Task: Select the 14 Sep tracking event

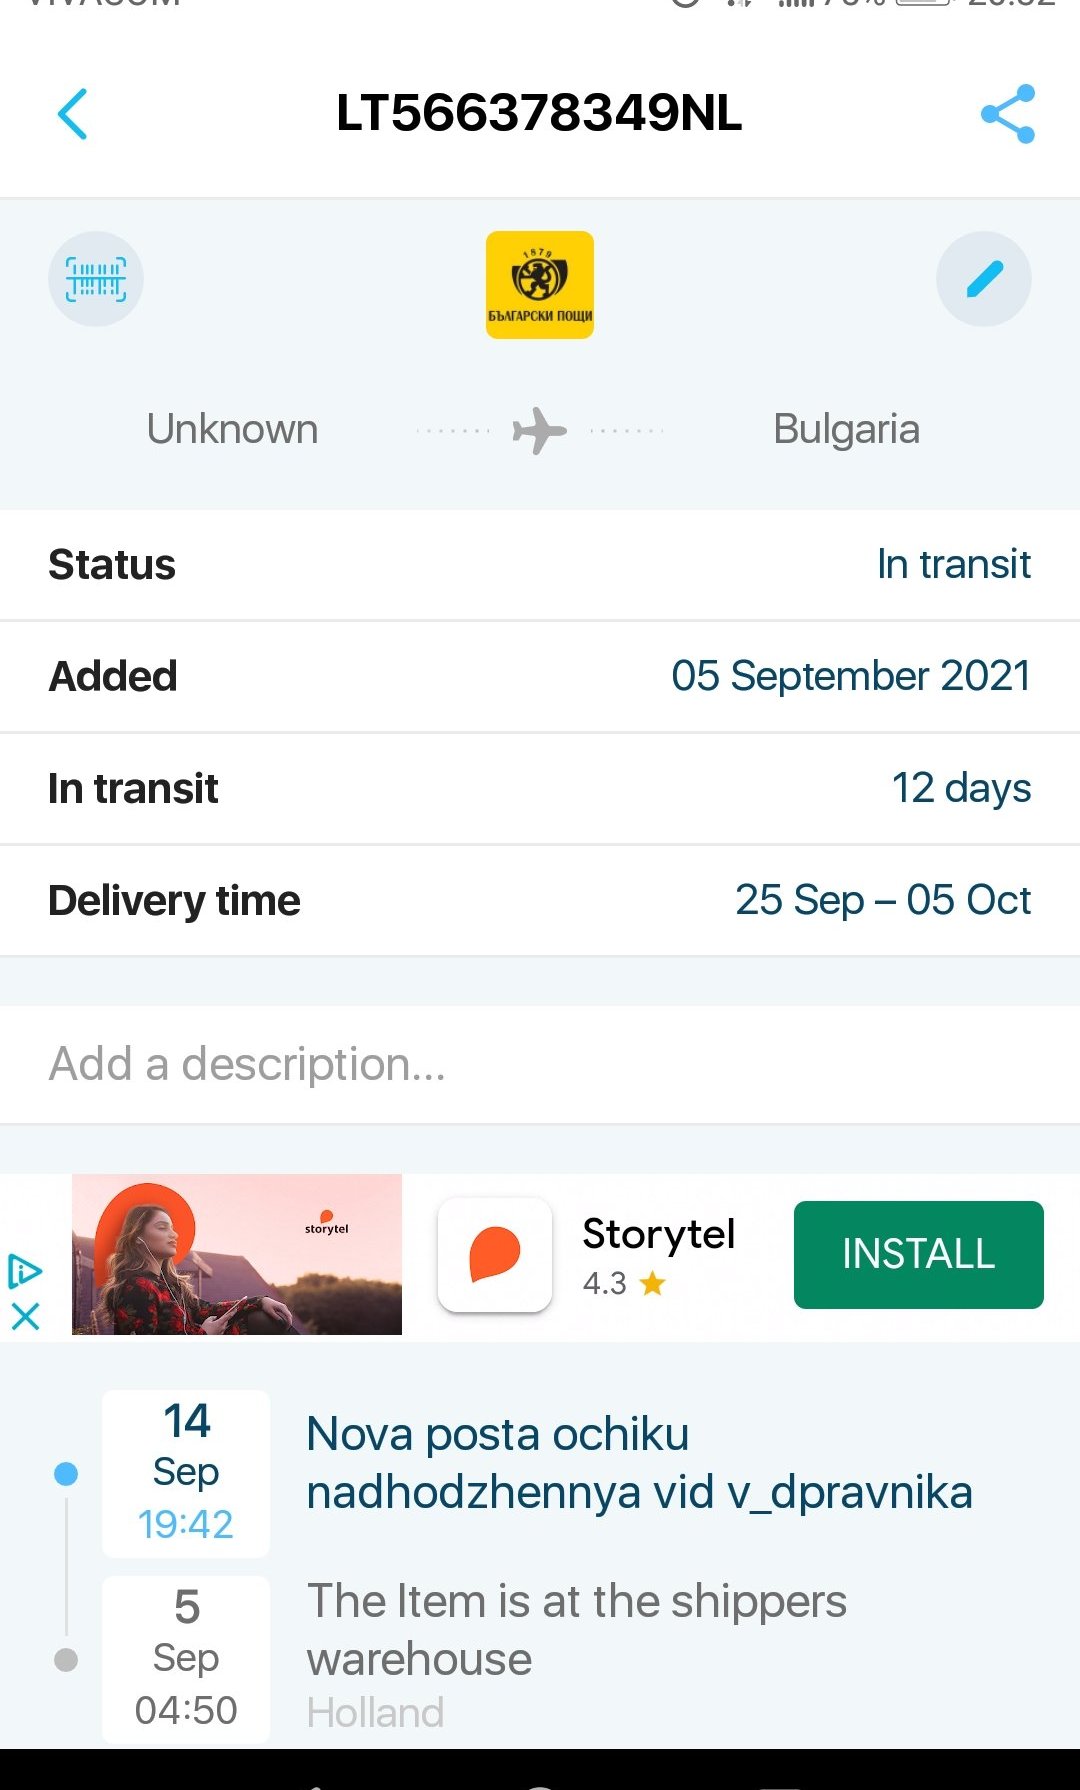Action: 638,1463
